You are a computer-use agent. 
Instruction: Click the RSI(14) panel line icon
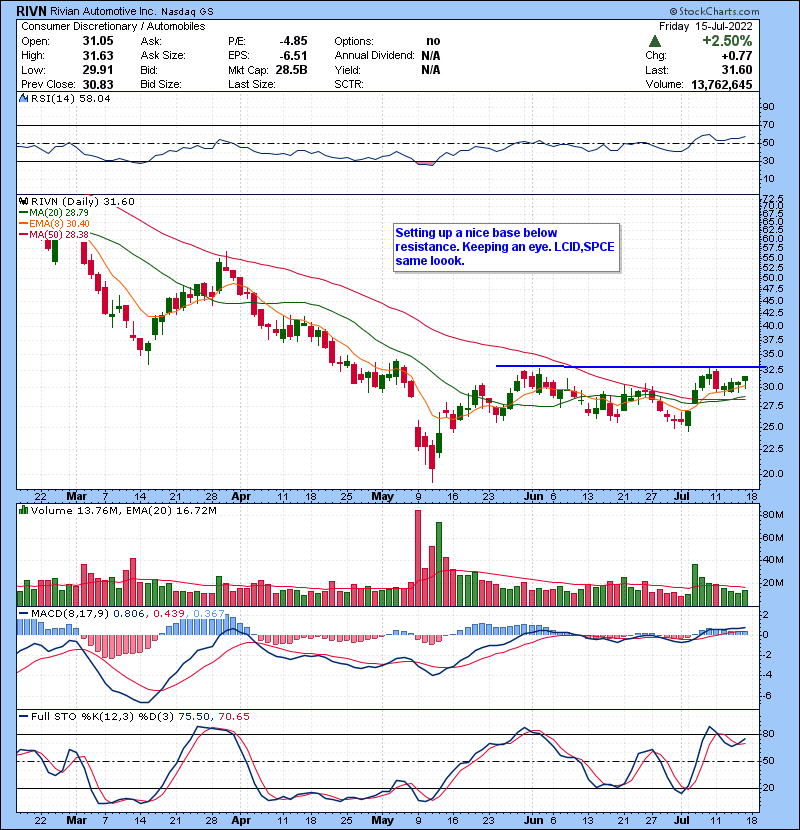[23, 98]
